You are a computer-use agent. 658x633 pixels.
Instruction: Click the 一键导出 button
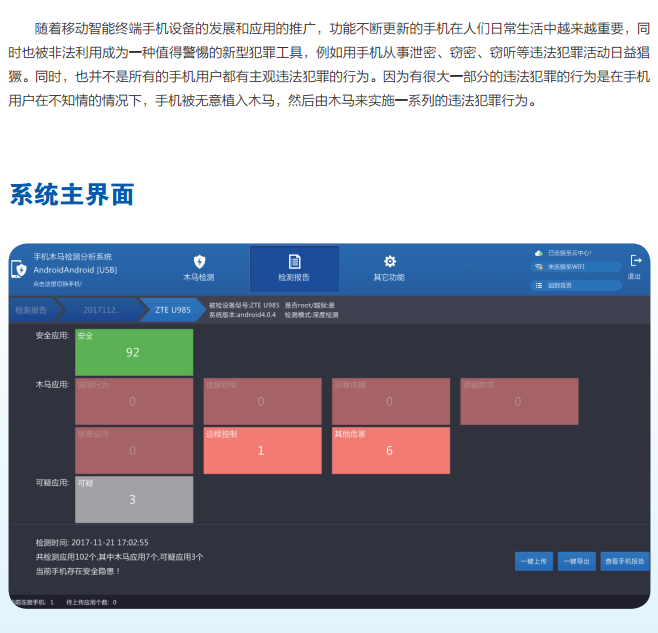click(577, 561)
